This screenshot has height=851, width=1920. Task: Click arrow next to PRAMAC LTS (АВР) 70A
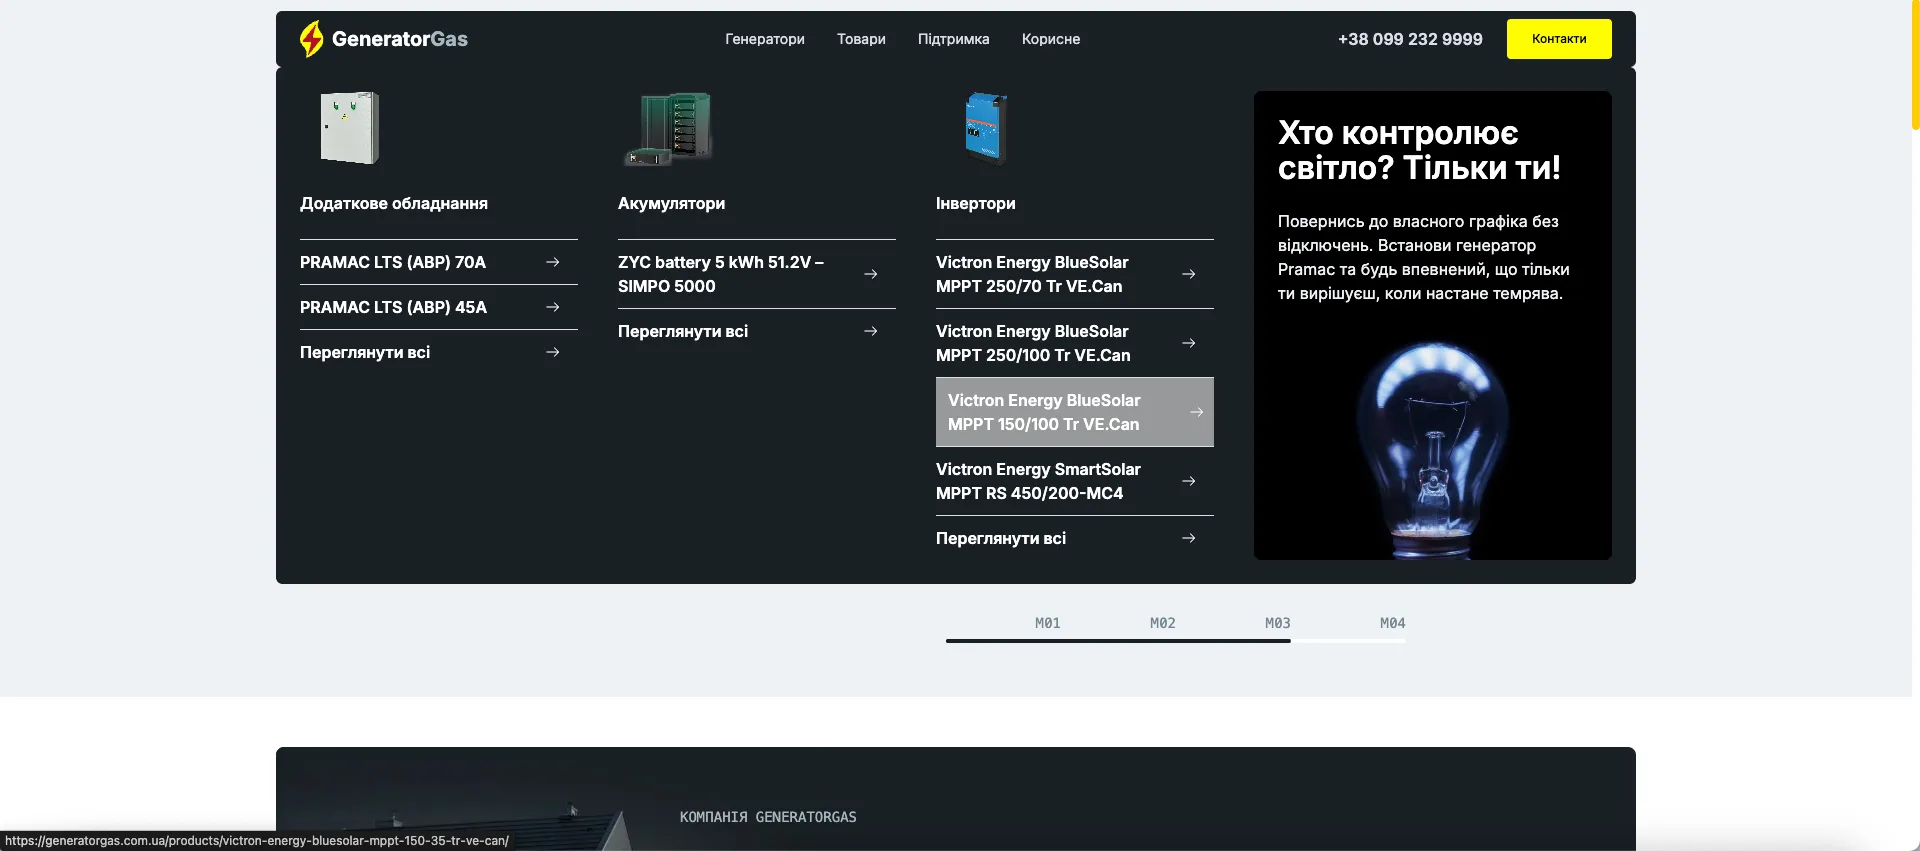tap(553, 262)
